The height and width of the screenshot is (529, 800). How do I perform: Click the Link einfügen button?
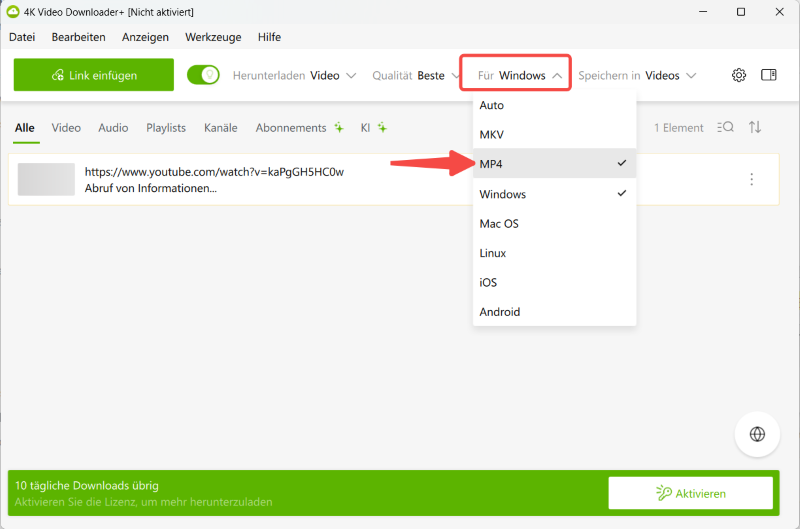point(93,75)
